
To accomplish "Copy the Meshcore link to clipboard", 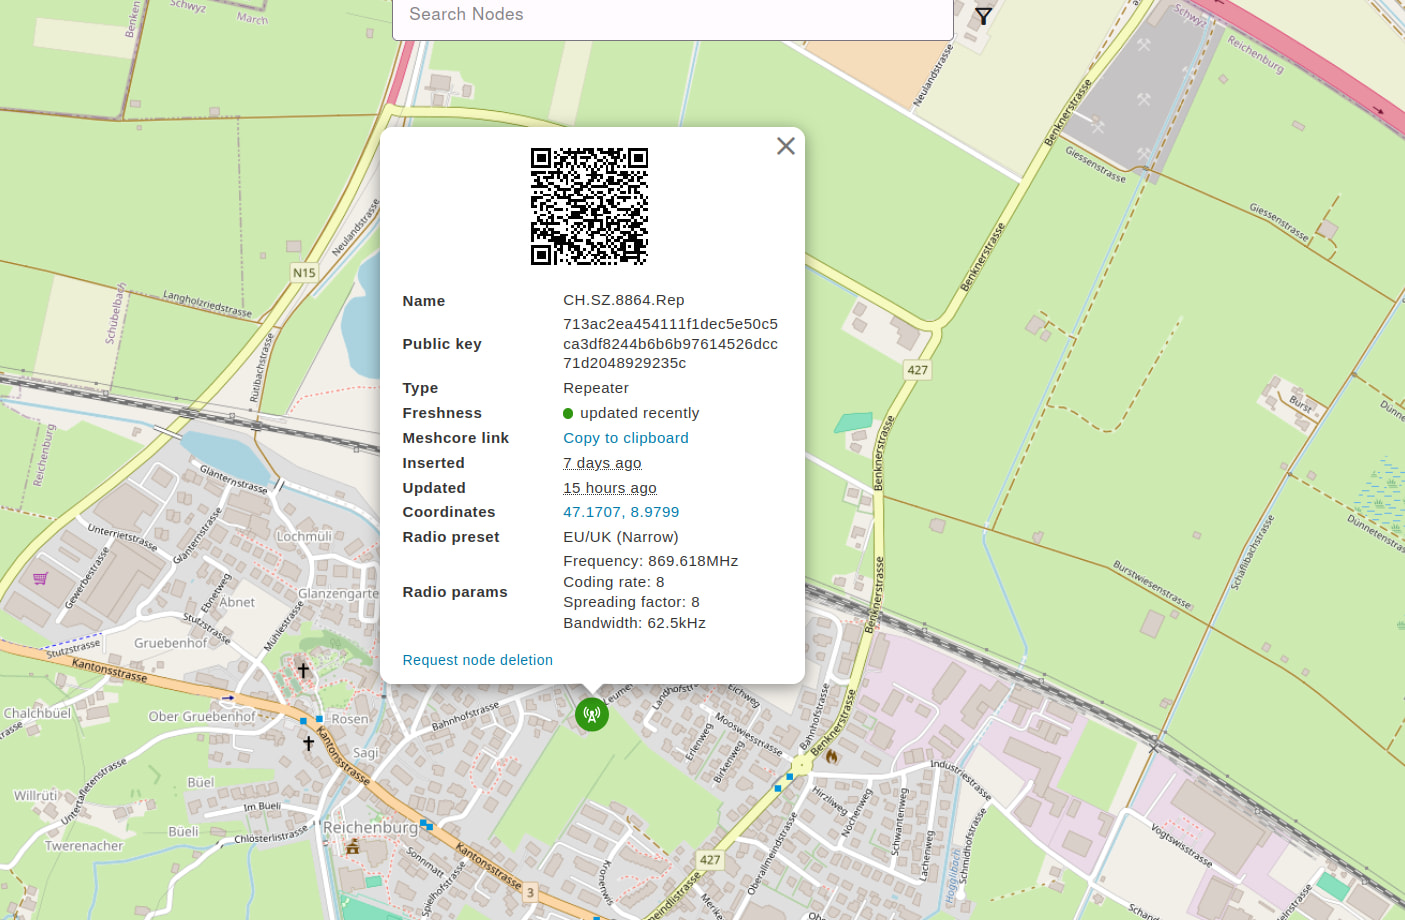I will tap(626, 438).
